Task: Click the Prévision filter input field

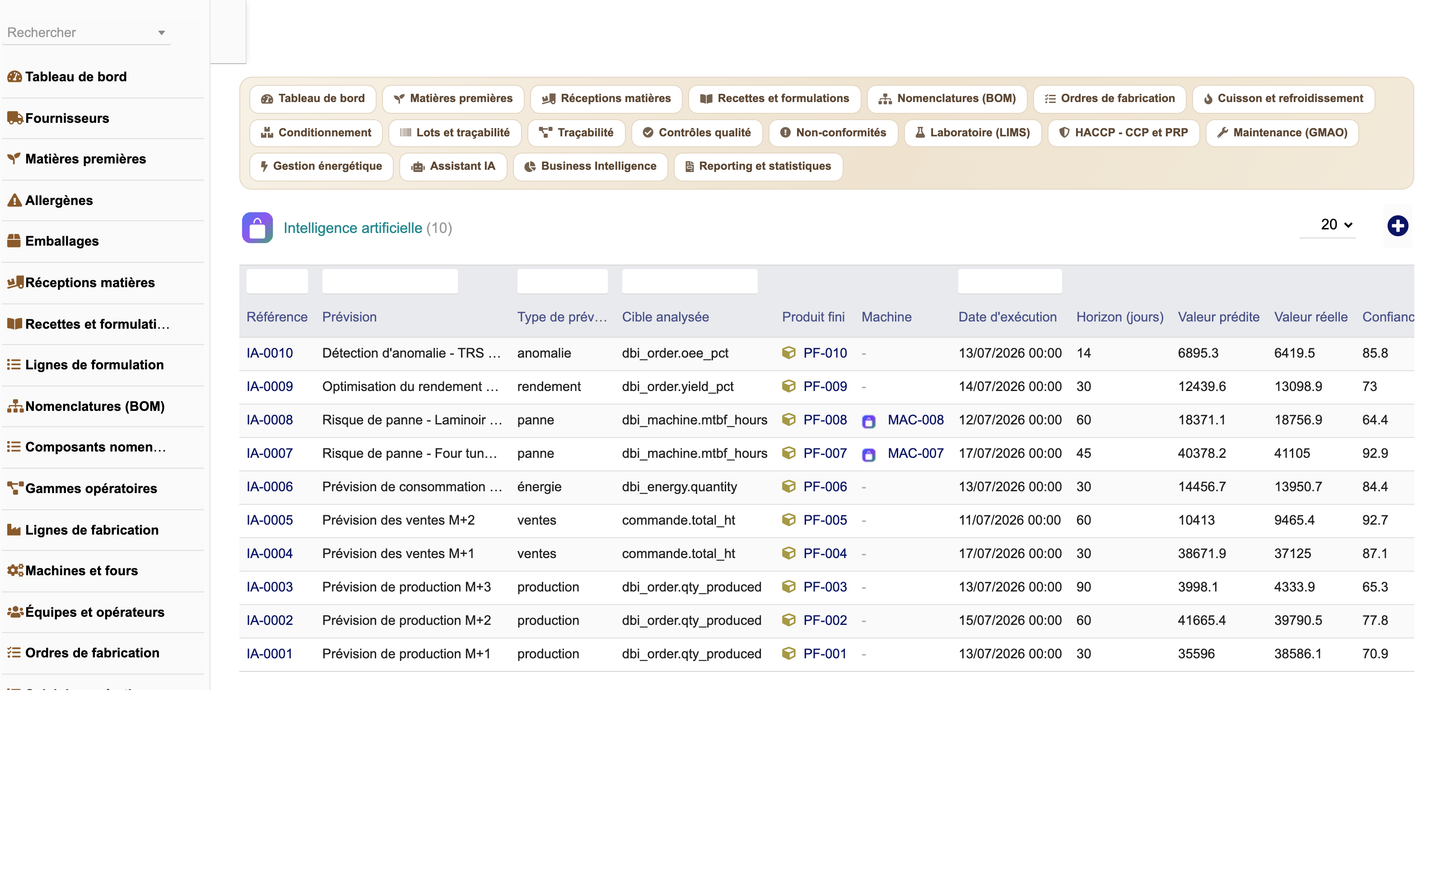Action: (390, 281)
